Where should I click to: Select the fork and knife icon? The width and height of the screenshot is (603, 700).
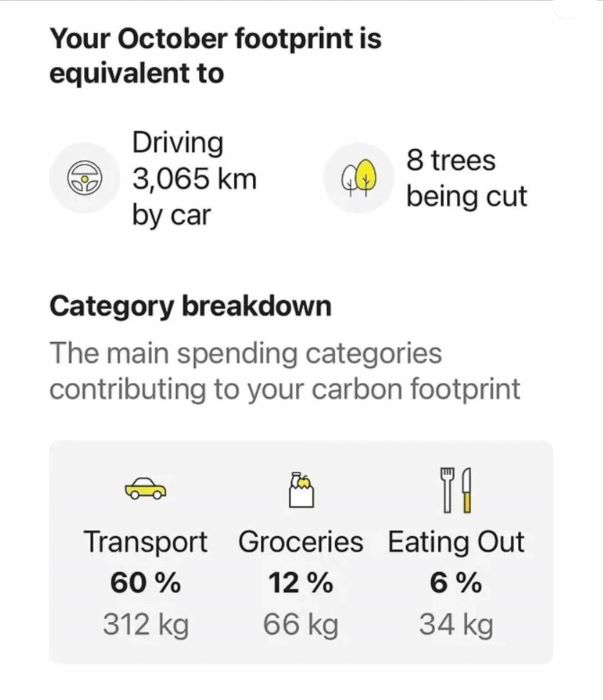[456, 488]
